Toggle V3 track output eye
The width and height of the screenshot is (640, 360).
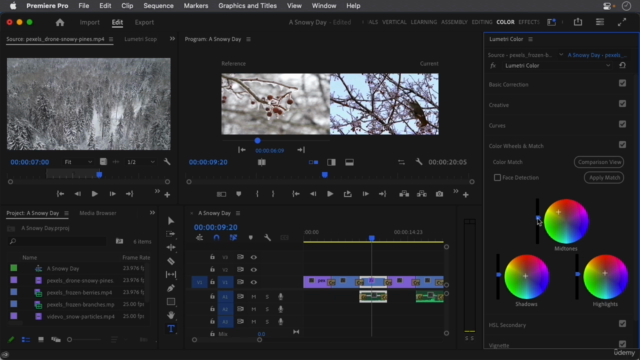(x=253, y=257)
